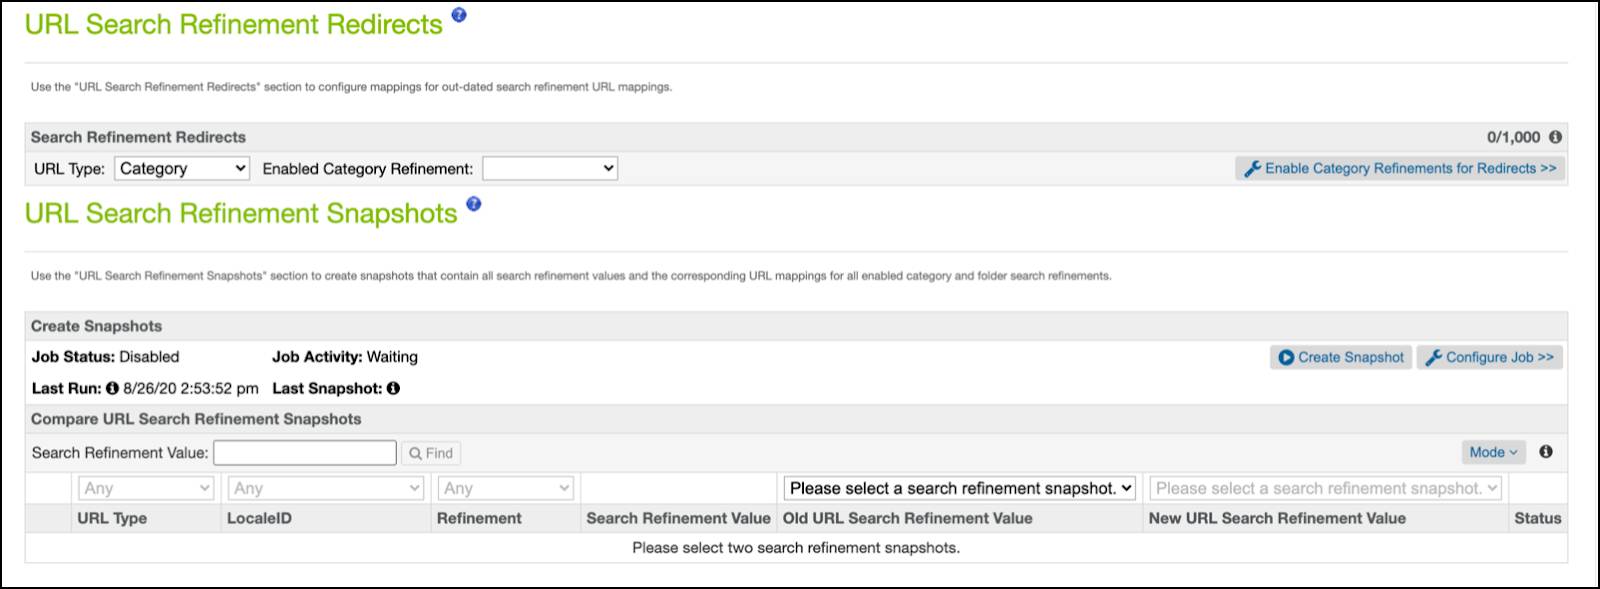Image resolution: width=1600 pixels, height=589 pixels.
Task: Open URL Type filter Any dropdown
Action: pos(146,488)
